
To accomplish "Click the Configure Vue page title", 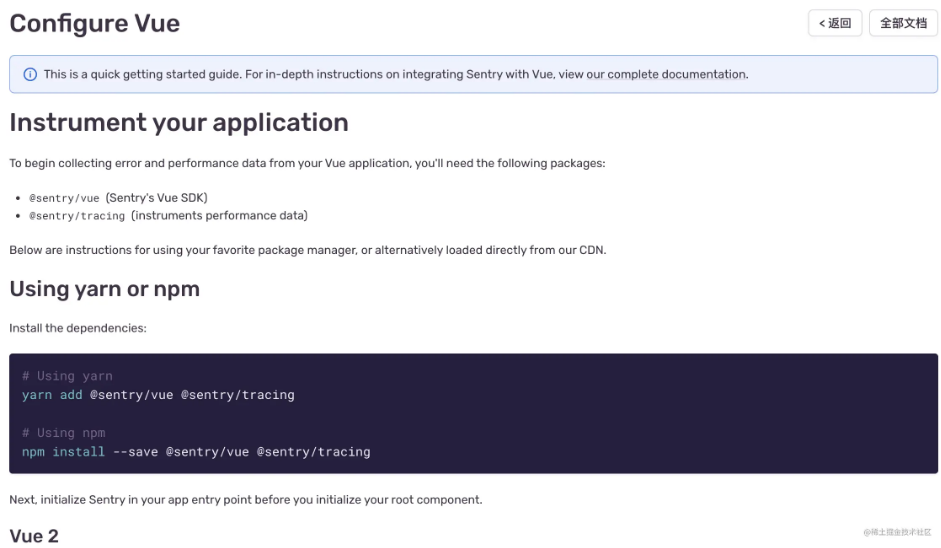I will pyautogui.click(x=95, y=23).
